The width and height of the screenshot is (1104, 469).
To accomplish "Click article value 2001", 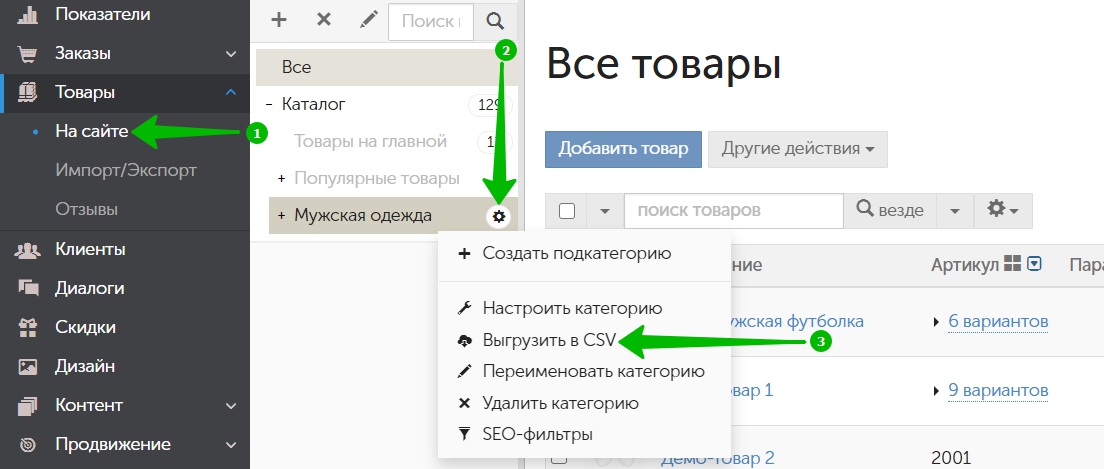I will tap(951, 458).
